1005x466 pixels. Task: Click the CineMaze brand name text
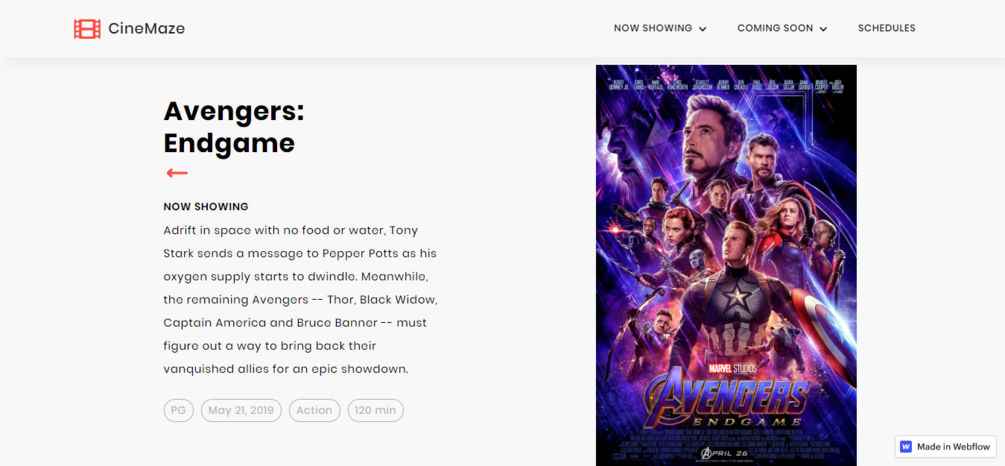pos(146,29)
